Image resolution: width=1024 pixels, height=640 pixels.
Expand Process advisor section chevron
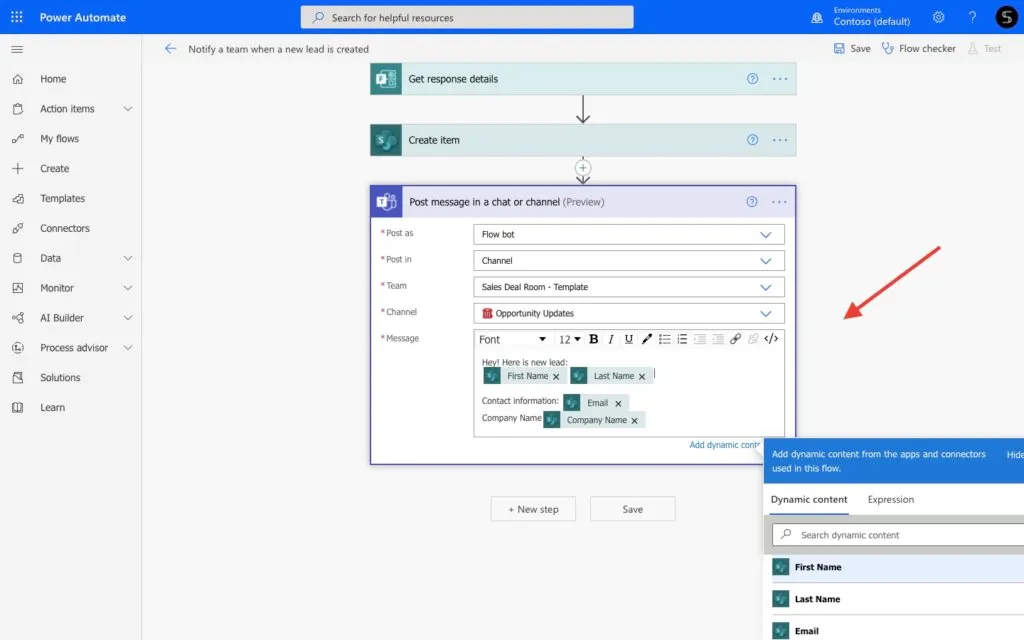pyautogui.click(x=128, y=348)
